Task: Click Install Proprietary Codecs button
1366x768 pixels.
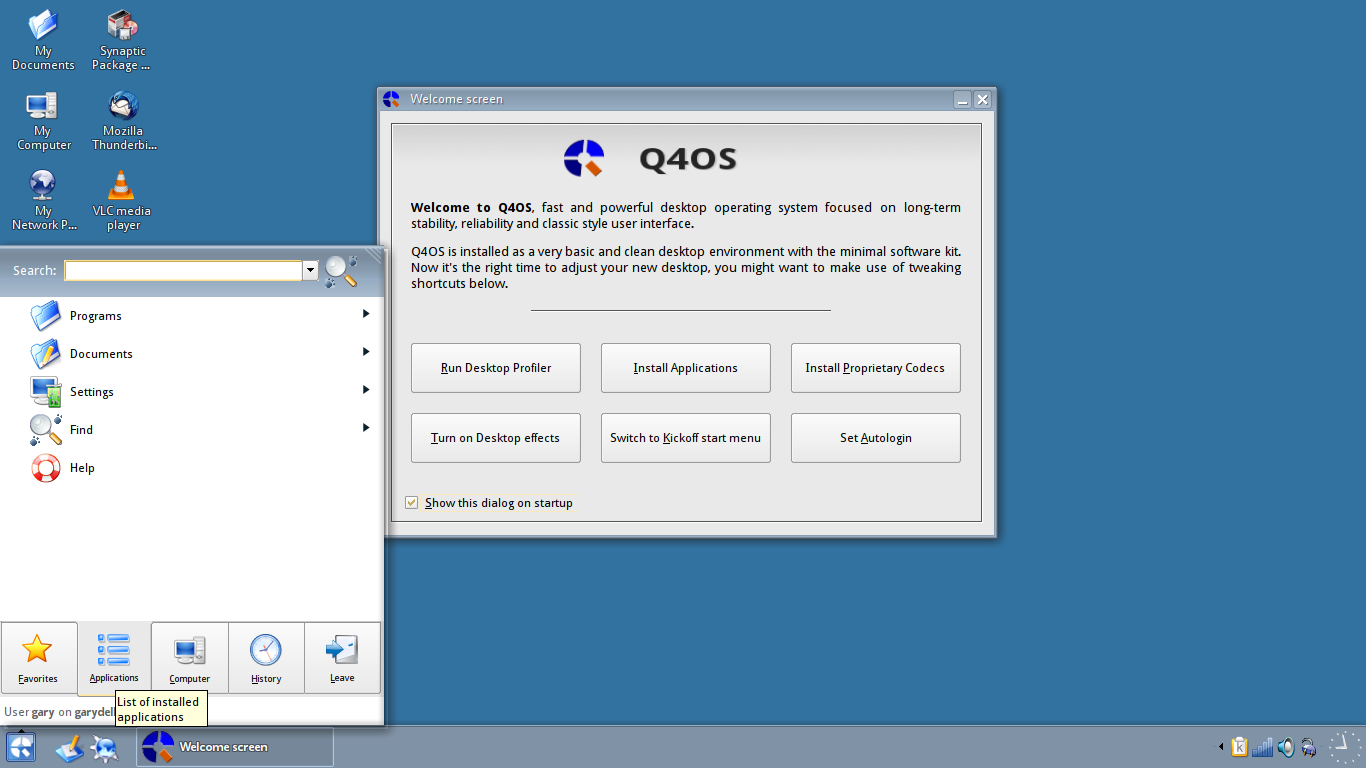Action: click(x=876, y=368)
